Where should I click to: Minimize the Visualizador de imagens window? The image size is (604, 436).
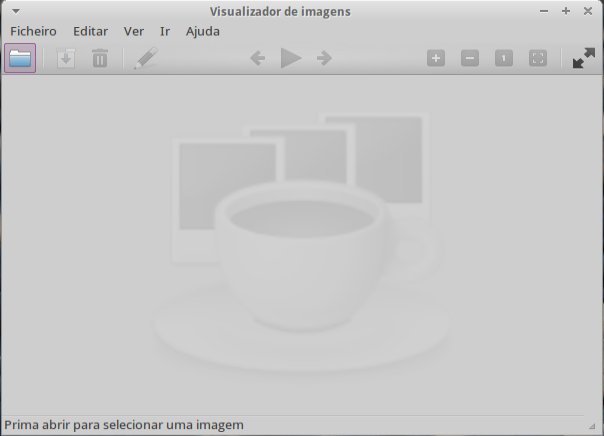[544, 11]
